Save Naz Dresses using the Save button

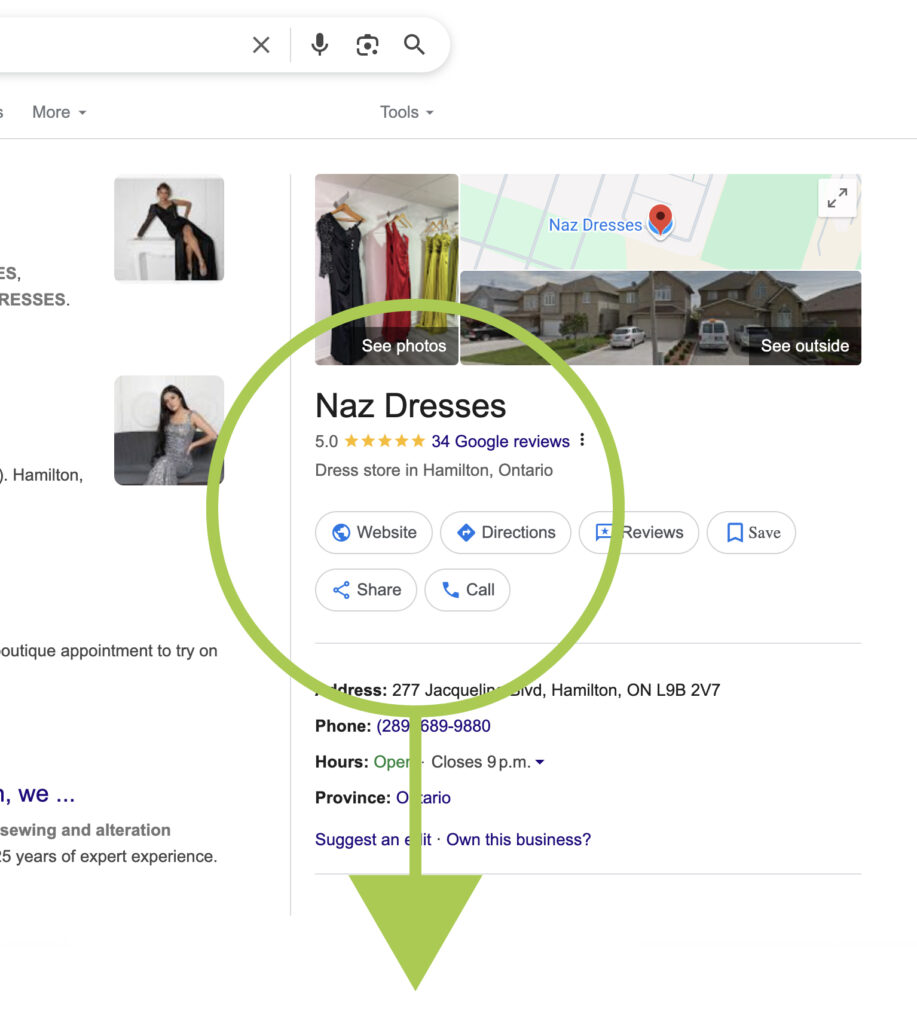751,533
